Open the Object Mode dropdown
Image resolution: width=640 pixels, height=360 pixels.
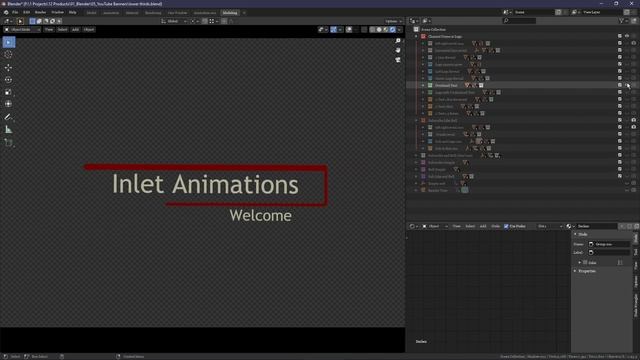(x=22, y=29)
